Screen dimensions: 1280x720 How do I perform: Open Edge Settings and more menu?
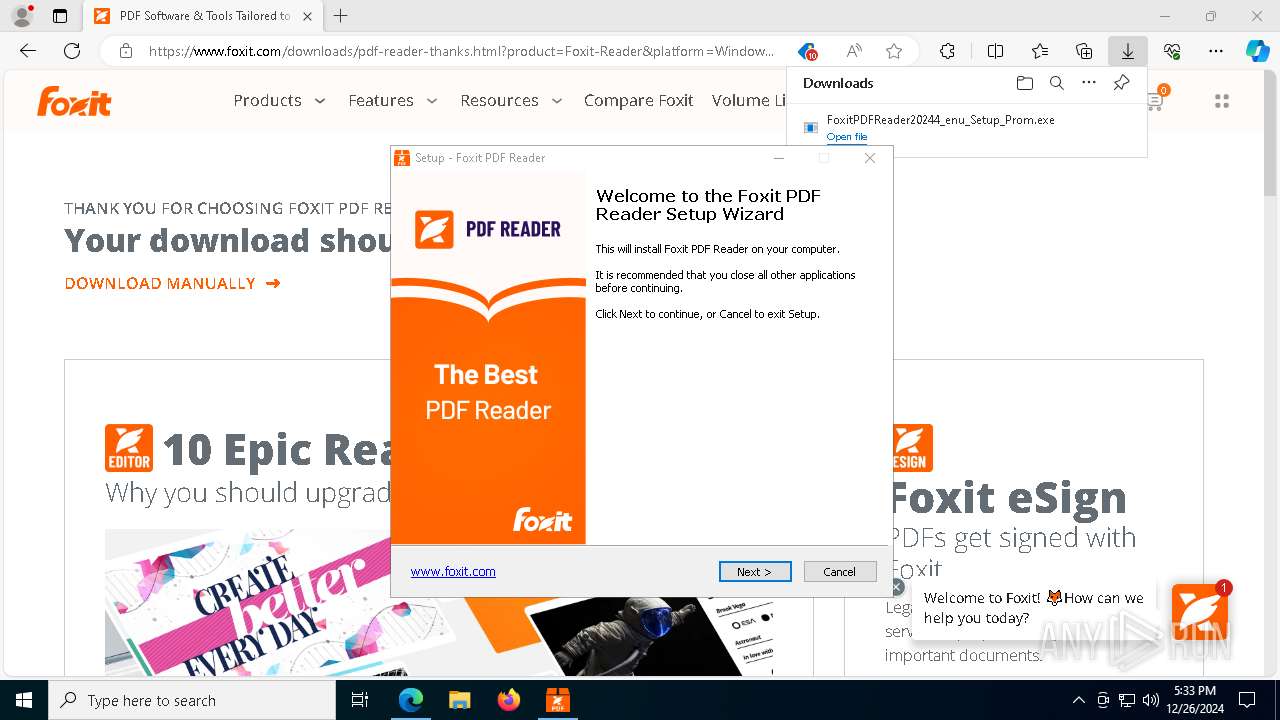pos(1216,51)
